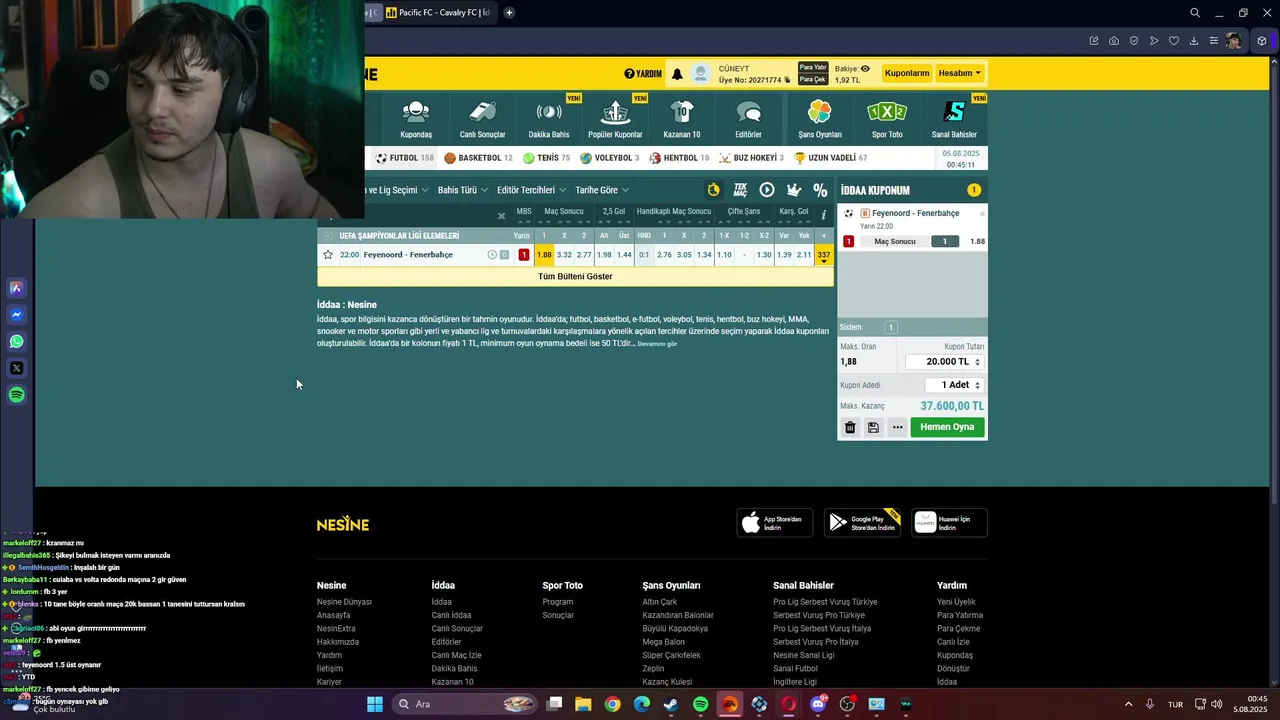The height and width of the screenshot is (720, 1280).
Task: Click Para Çek button
Action: (x=812, y=80)
